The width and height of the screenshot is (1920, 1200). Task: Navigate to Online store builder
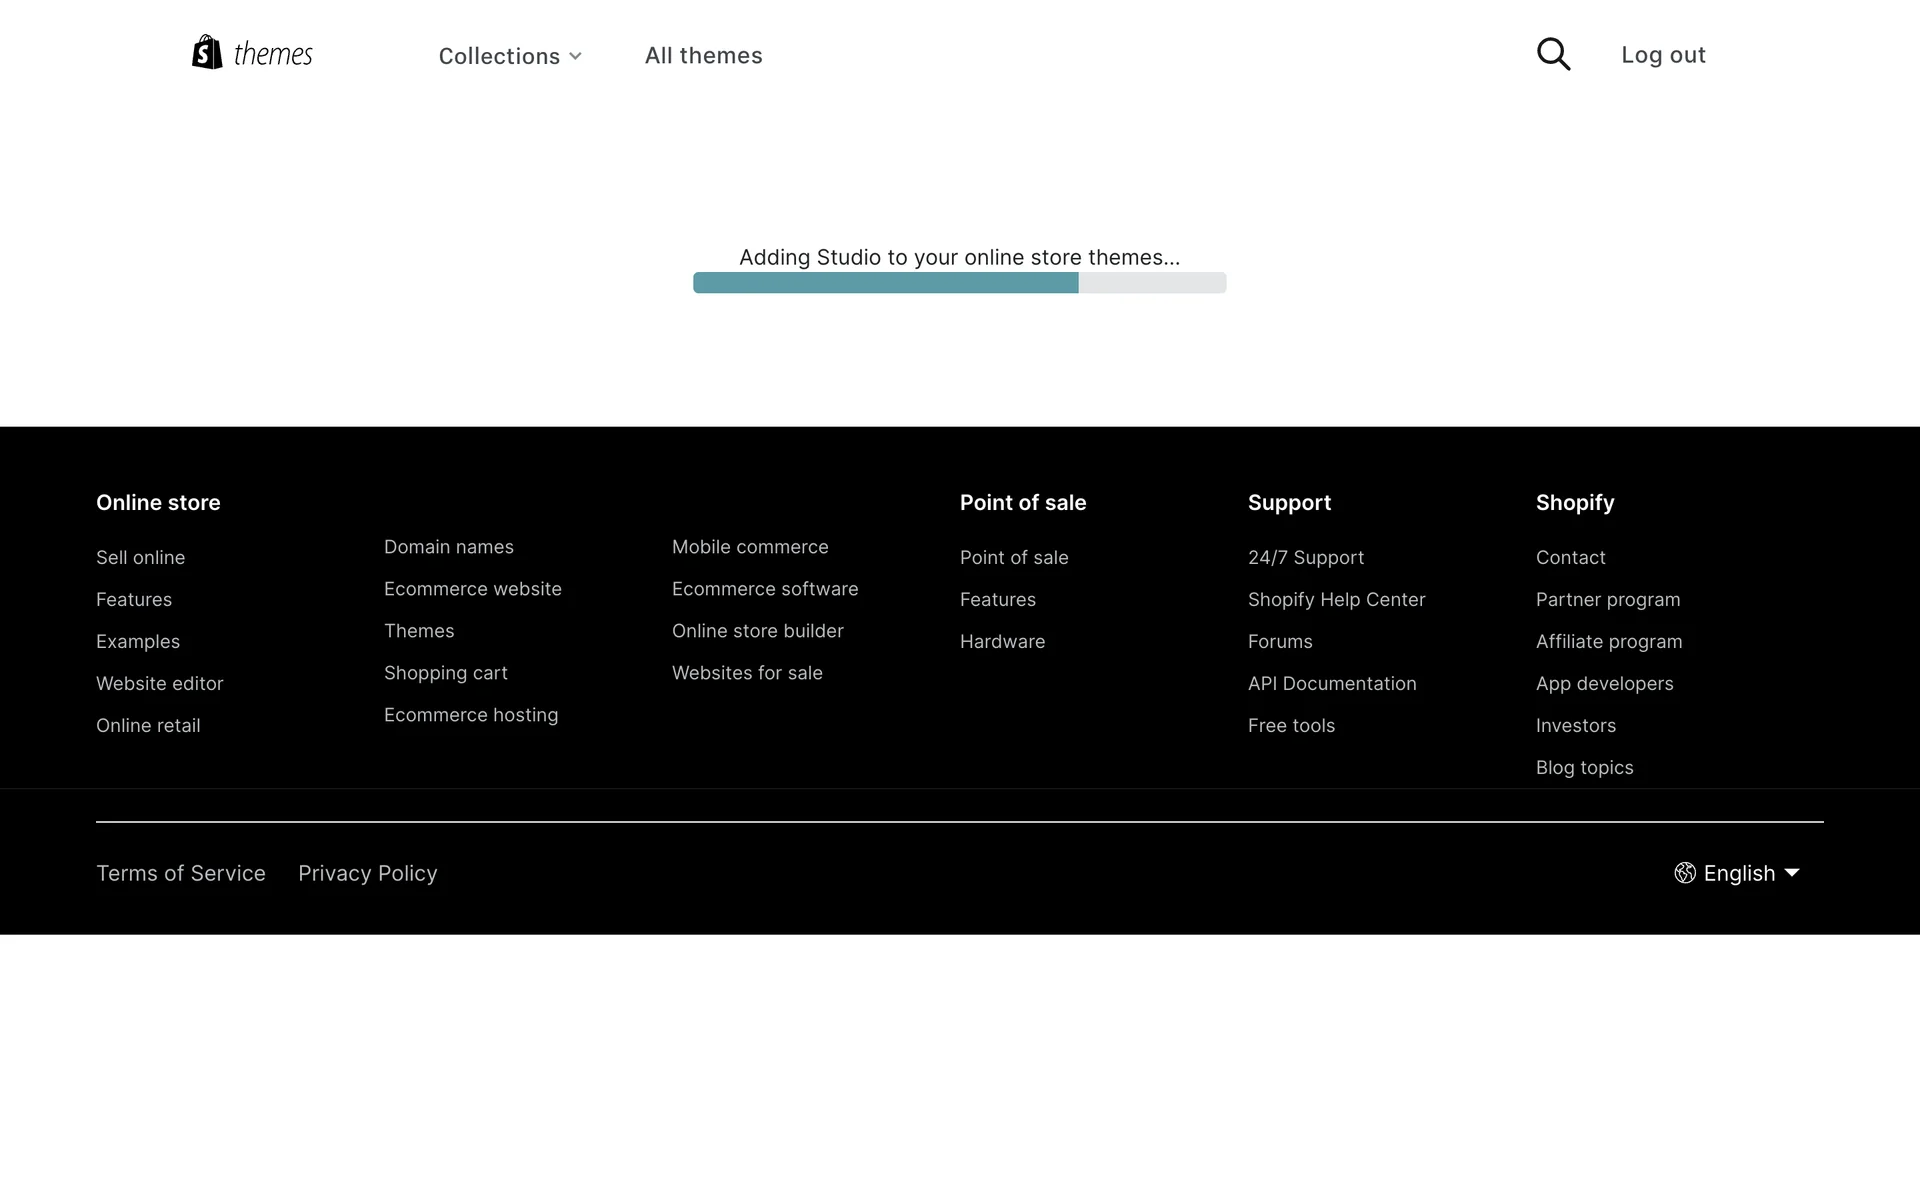757,631
